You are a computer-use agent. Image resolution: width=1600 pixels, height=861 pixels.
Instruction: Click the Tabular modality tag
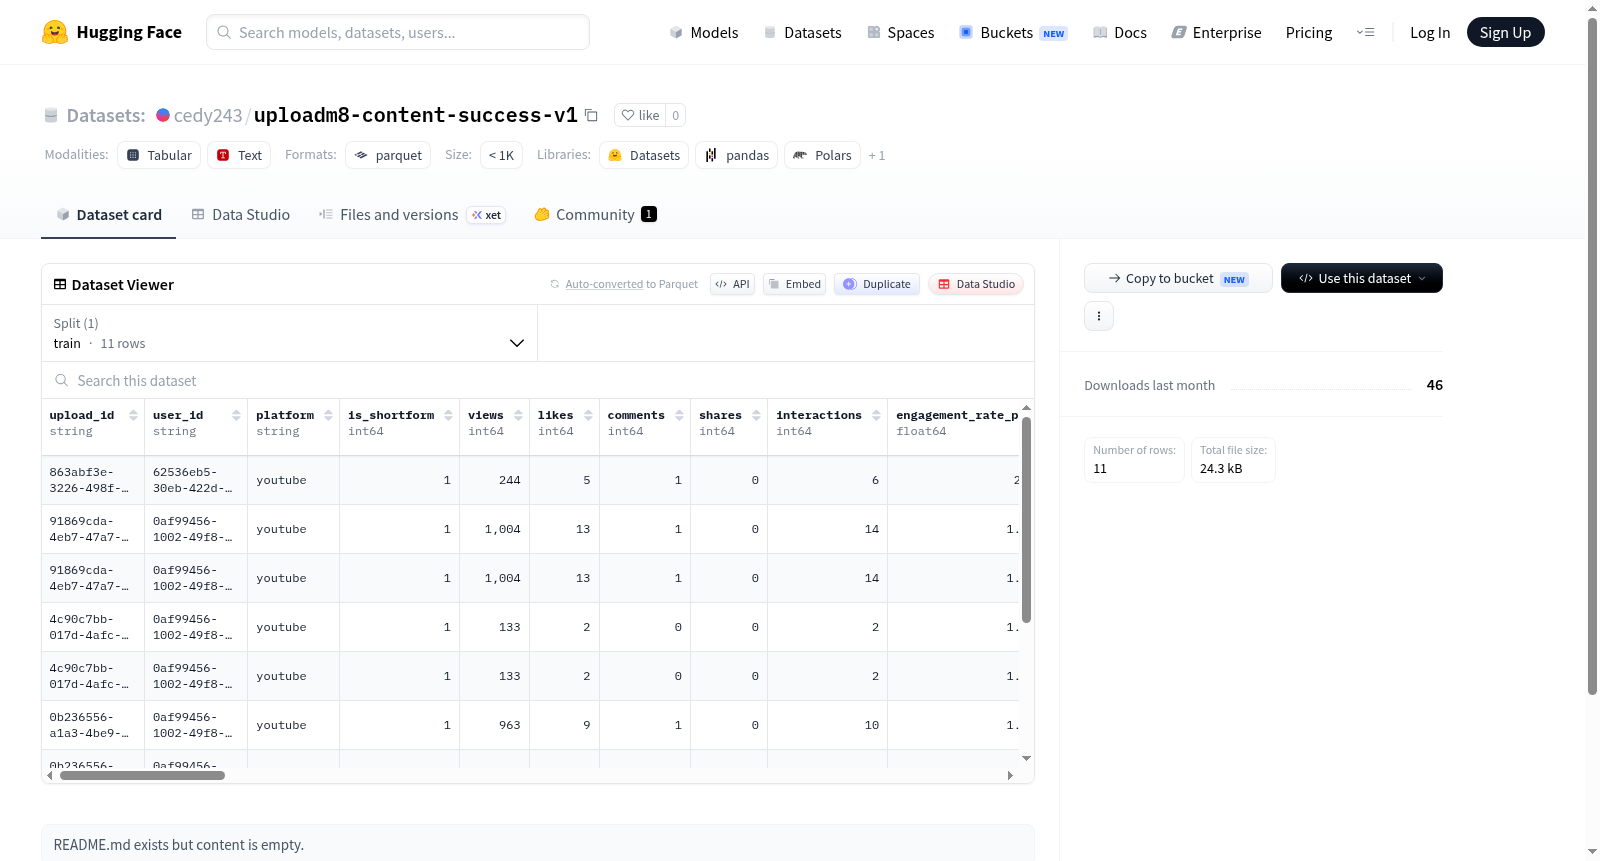(159, 155)
